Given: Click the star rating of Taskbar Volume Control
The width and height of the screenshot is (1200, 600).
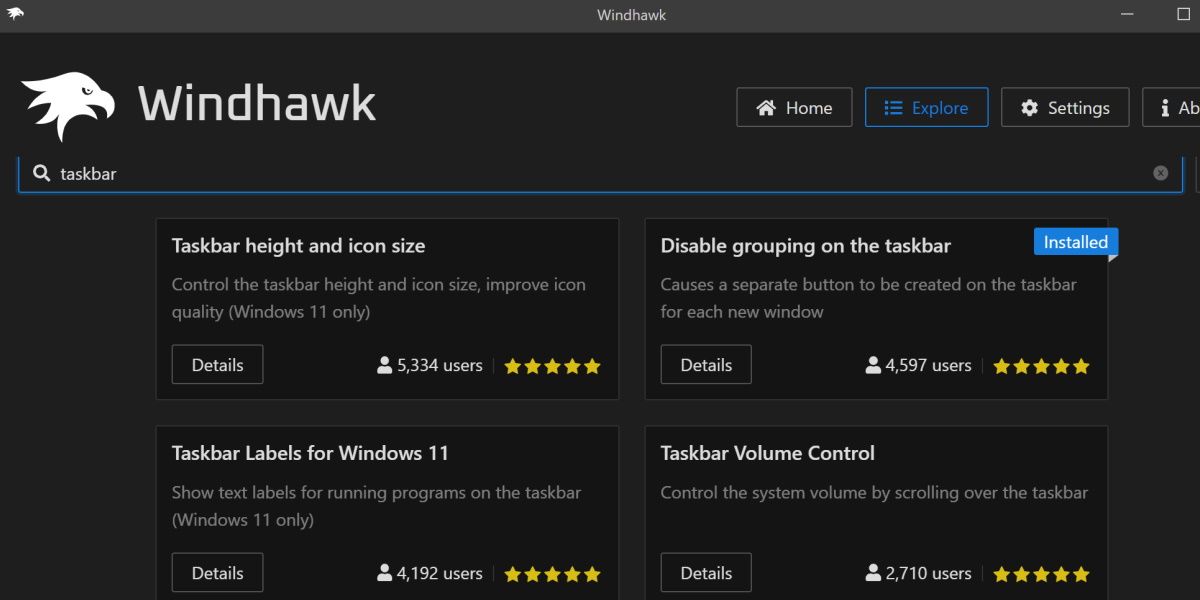Looking at the screenshot, I should [1041, 573].
